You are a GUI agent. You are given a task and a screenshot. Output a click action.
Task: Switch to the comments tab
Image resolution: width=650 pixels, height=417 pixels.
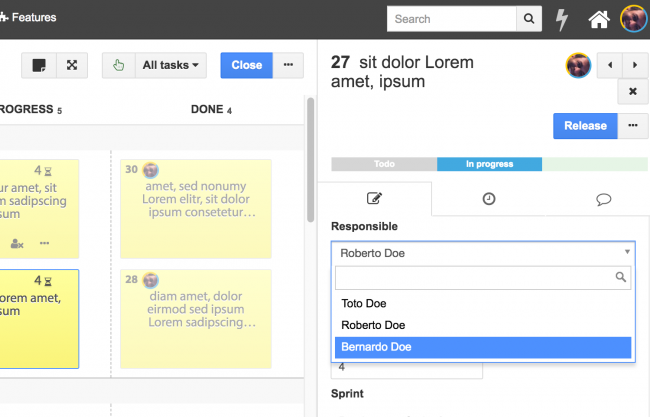(x=603, y=199)
